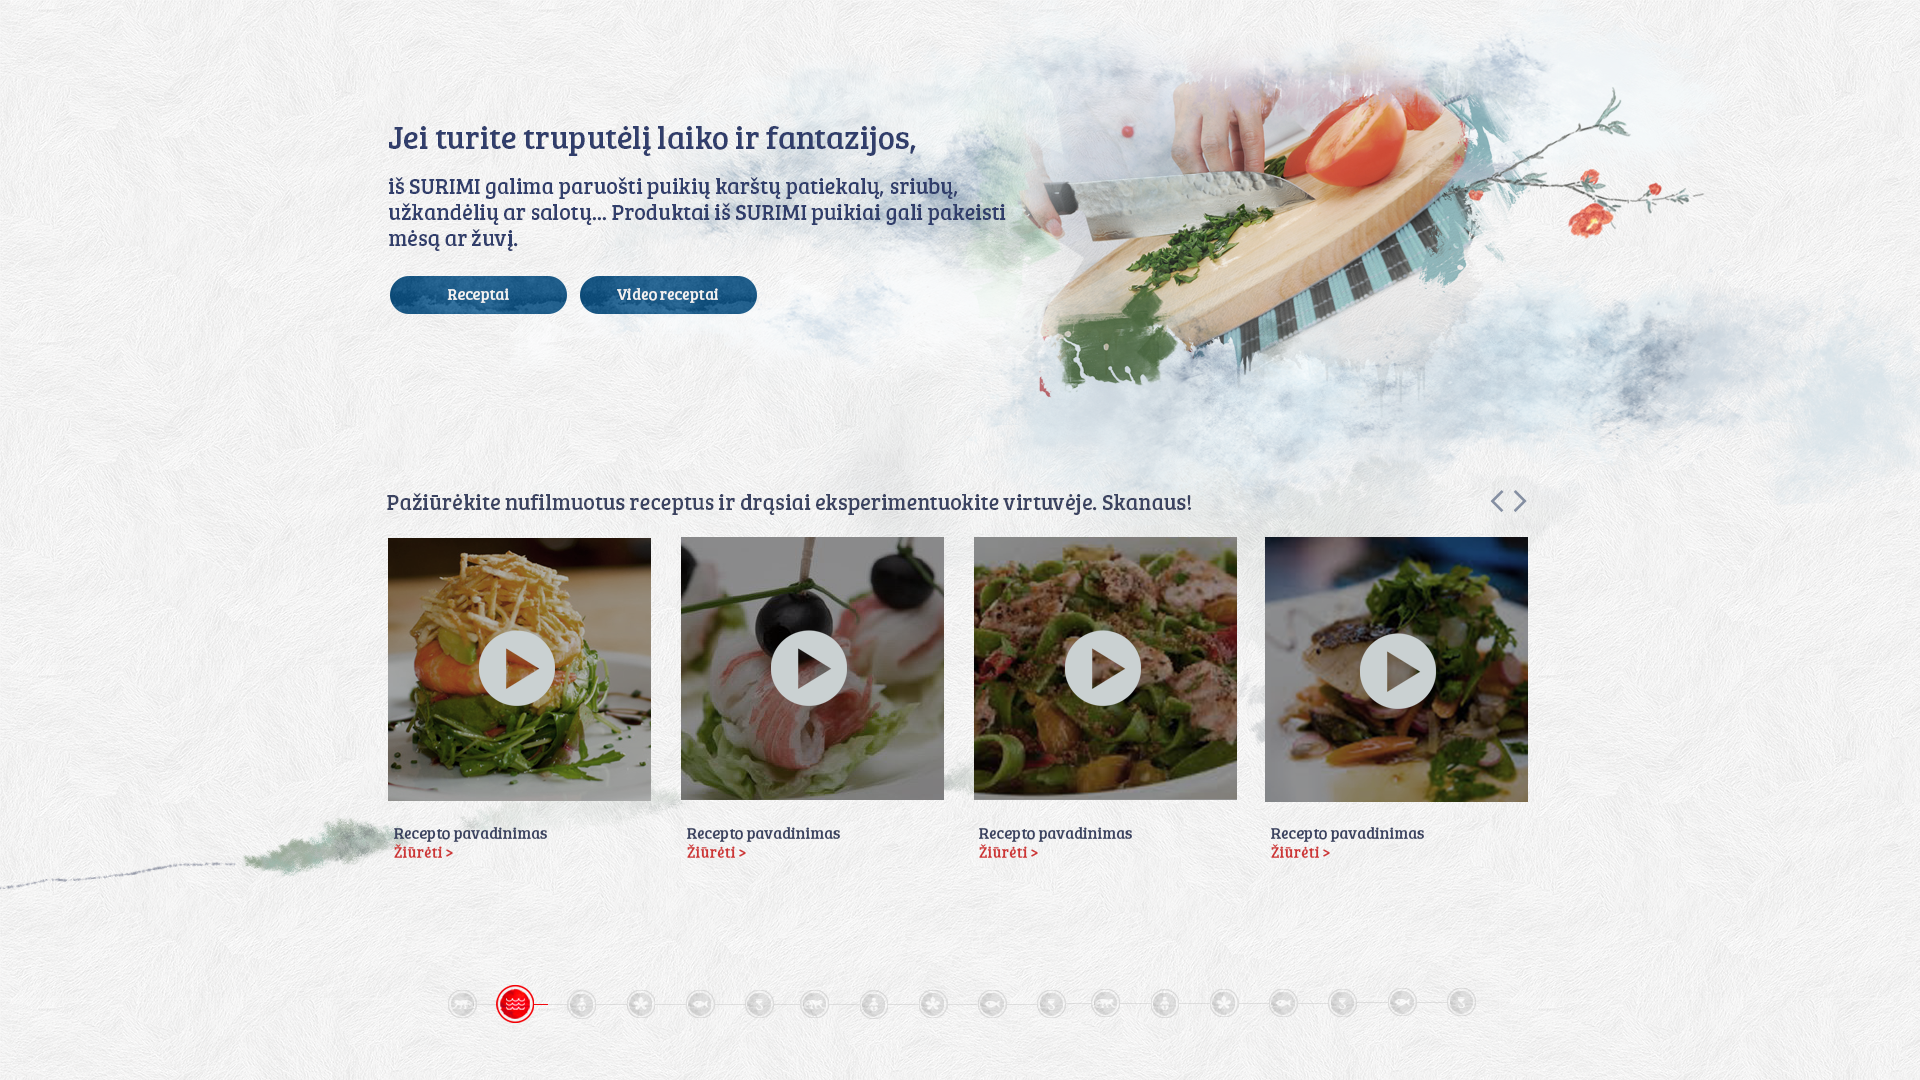Screen dimensions: 1920x1080
Task: Show next recipes with right arrow
Action: click(x=1520, y=501)
